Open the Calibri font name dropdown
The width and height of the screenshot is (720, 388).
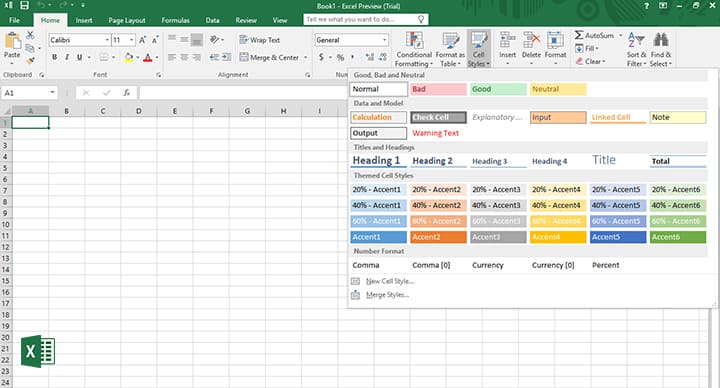tap(107, 40)
